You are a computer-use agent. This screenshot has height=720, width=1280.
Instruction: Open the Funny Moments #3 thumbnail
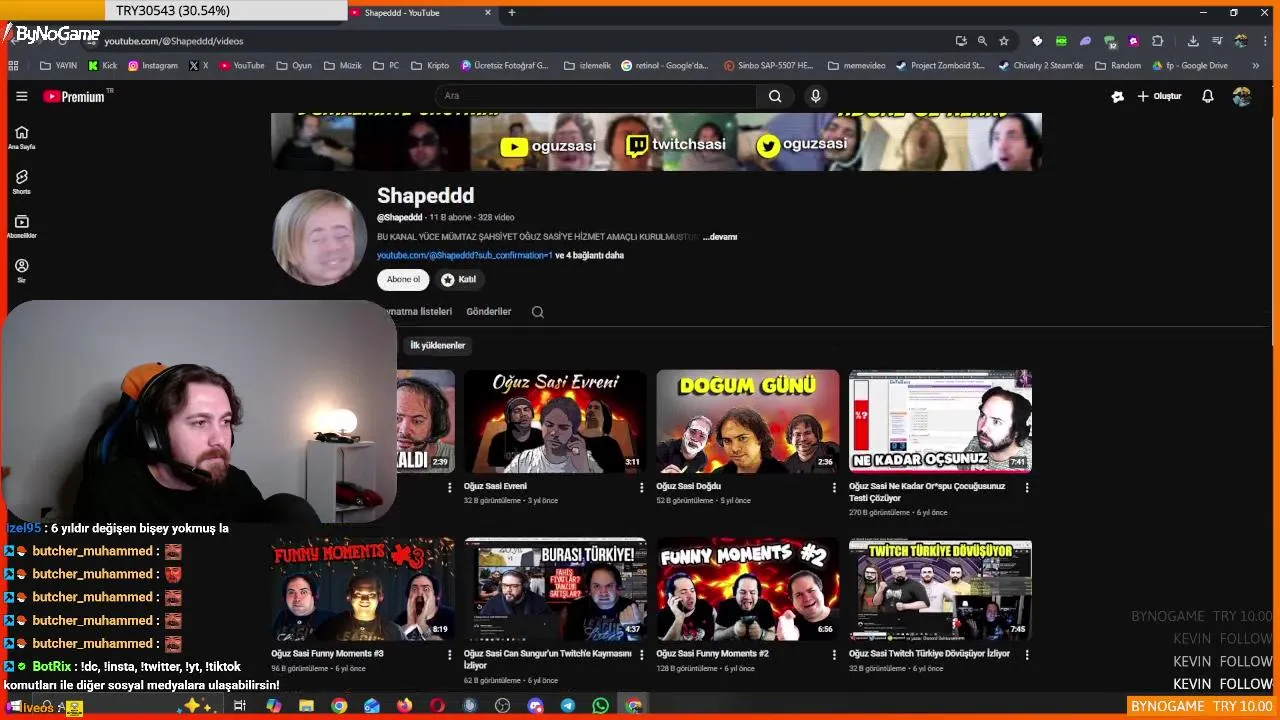362,590
